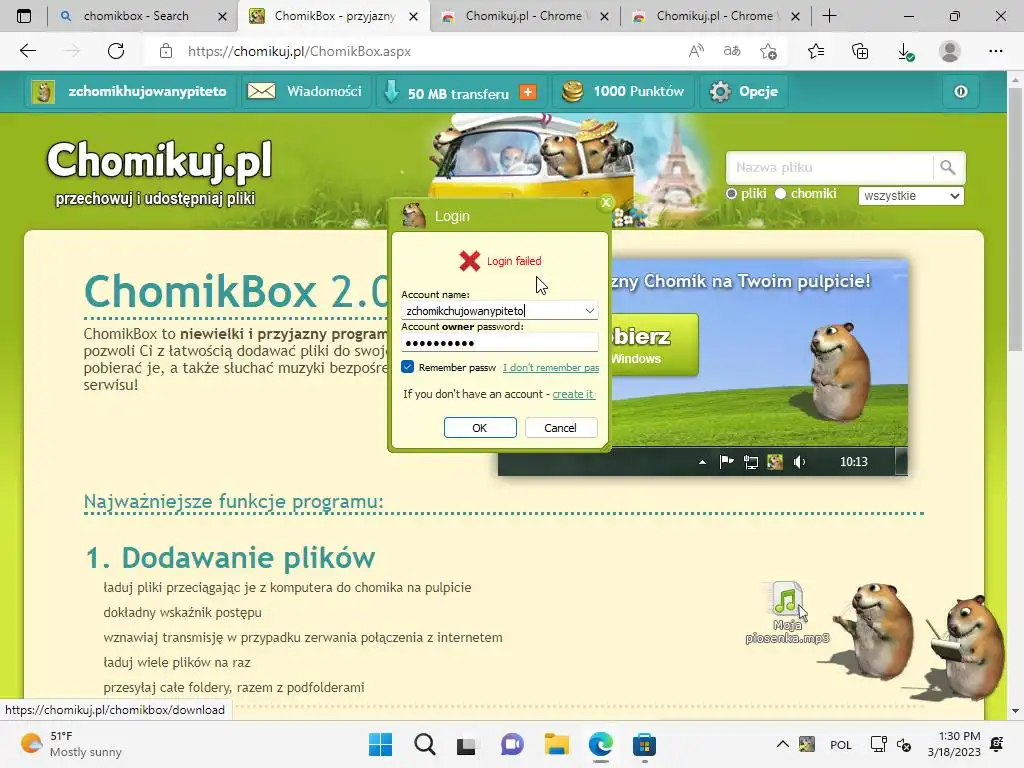Image resolution: width=1024 pixels, height=768 pixels.
Task: Open taskbar Search magnifier
Action: click(424, 744)
